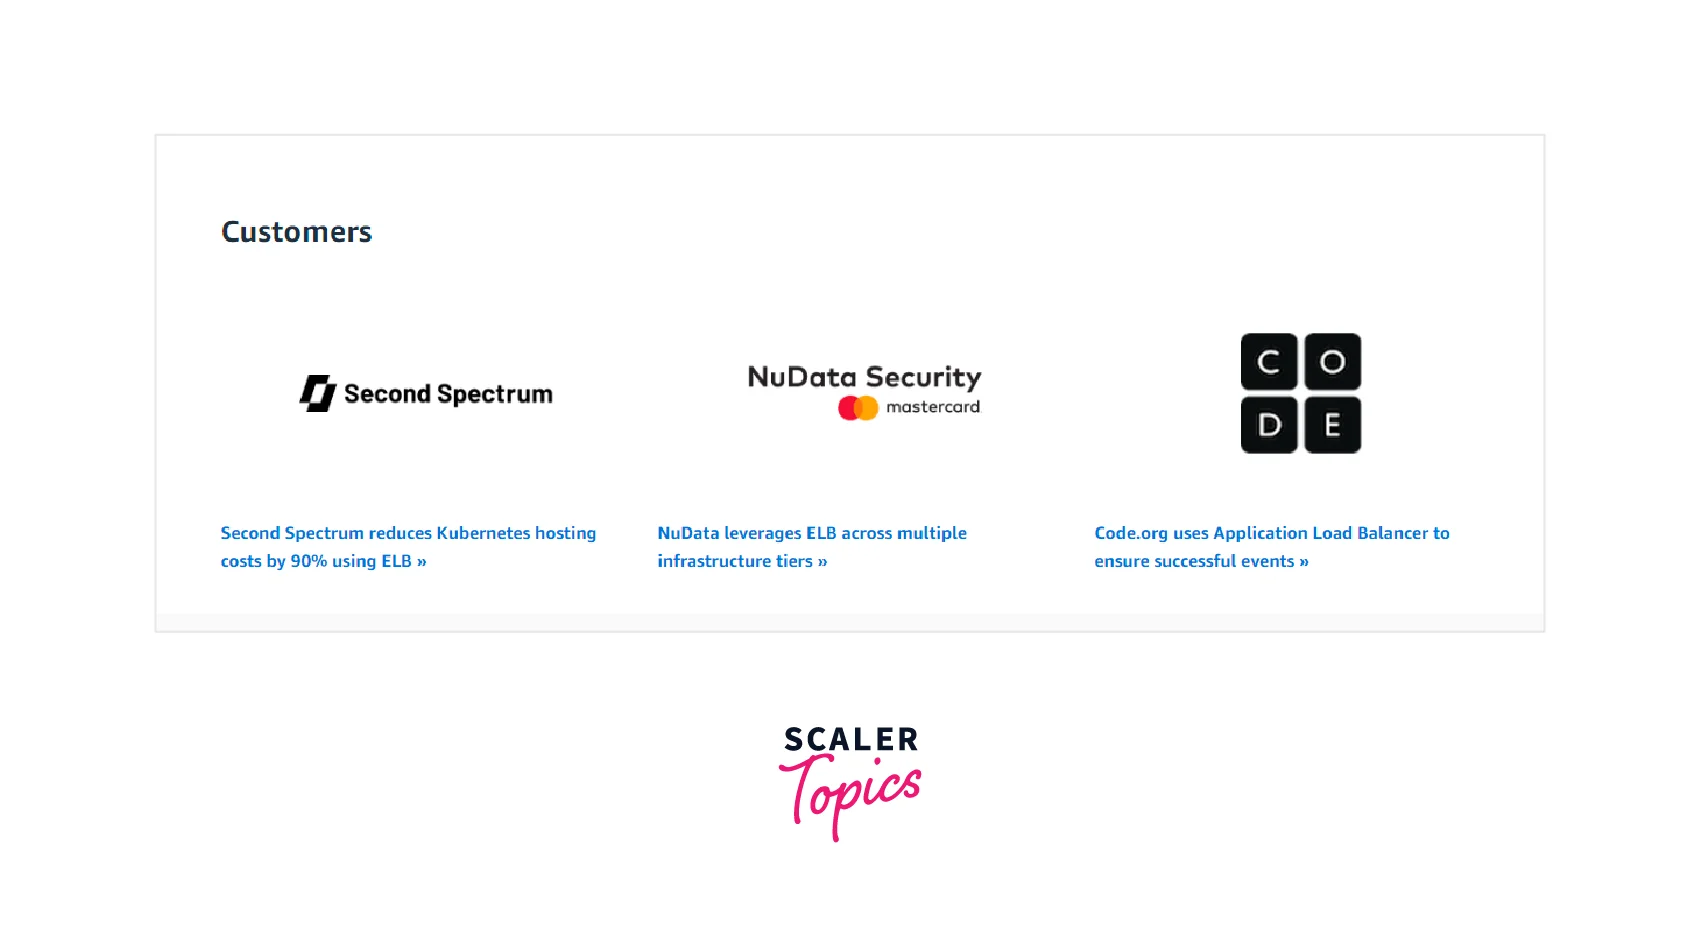Click the » arrow after 'using ELB'

click(x=422, y=562)
